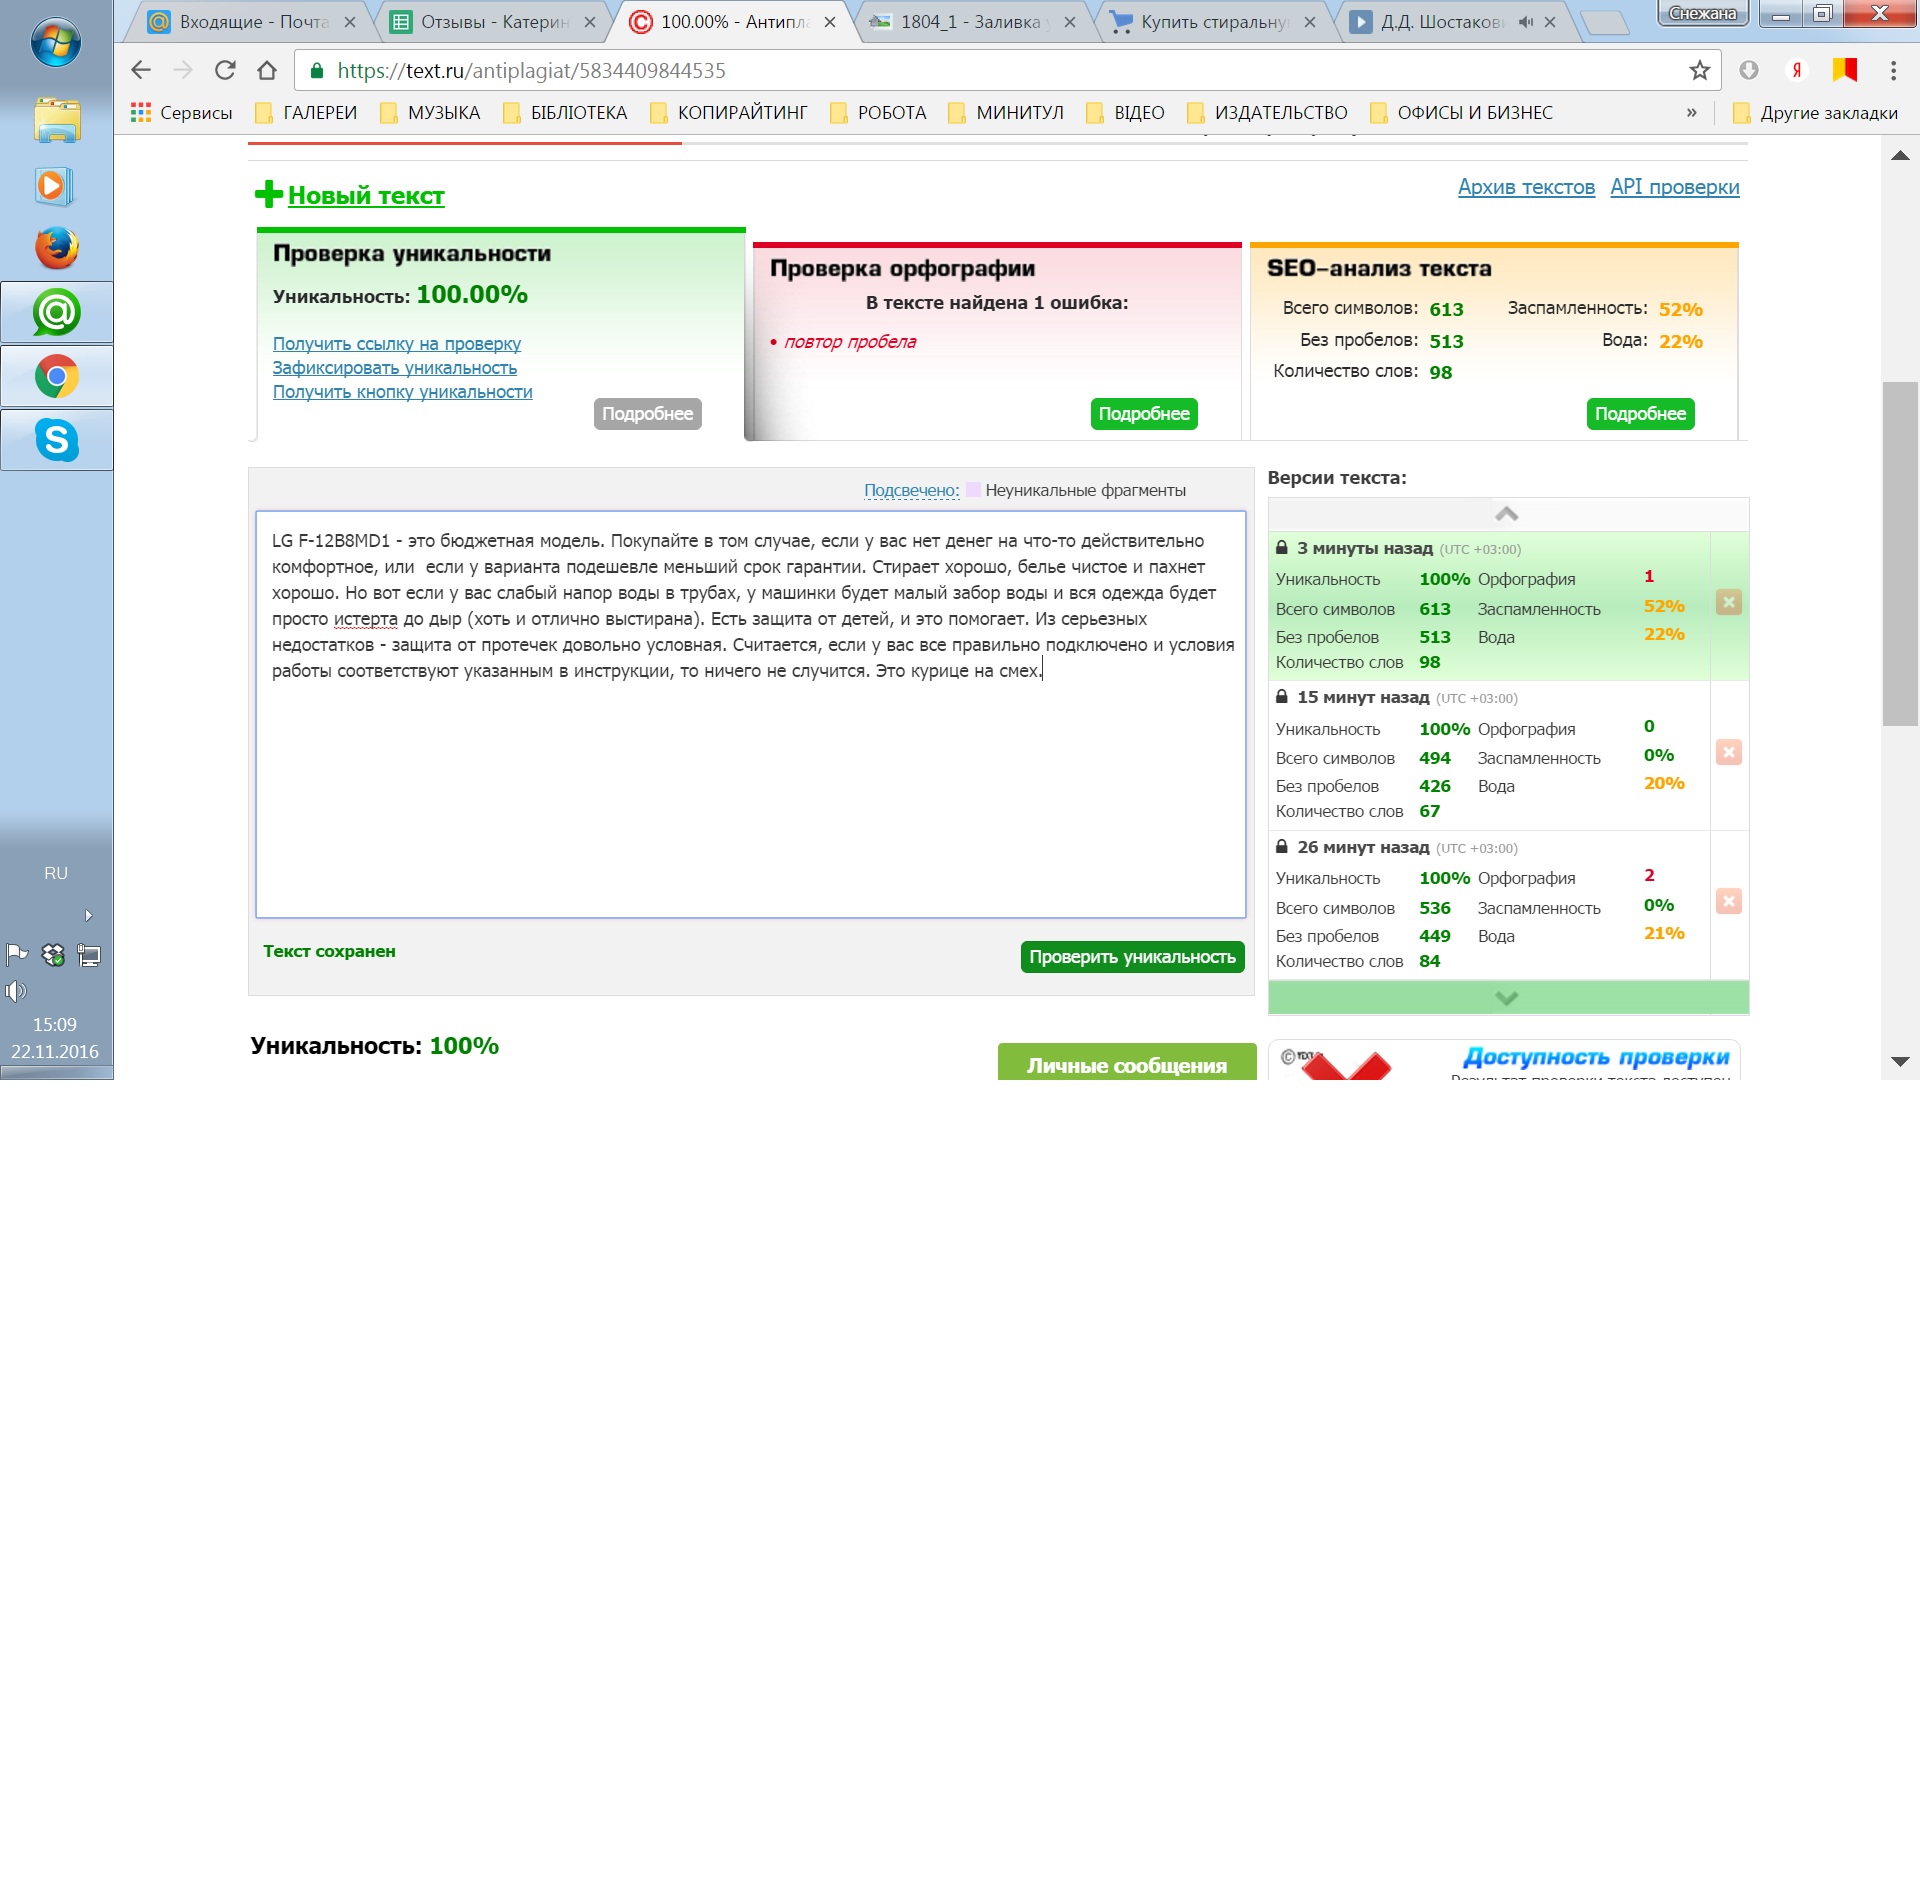Click the home icon in browser toolbar
Image resolution: width=1920 pixels, height=1898 pixels.
267,70
